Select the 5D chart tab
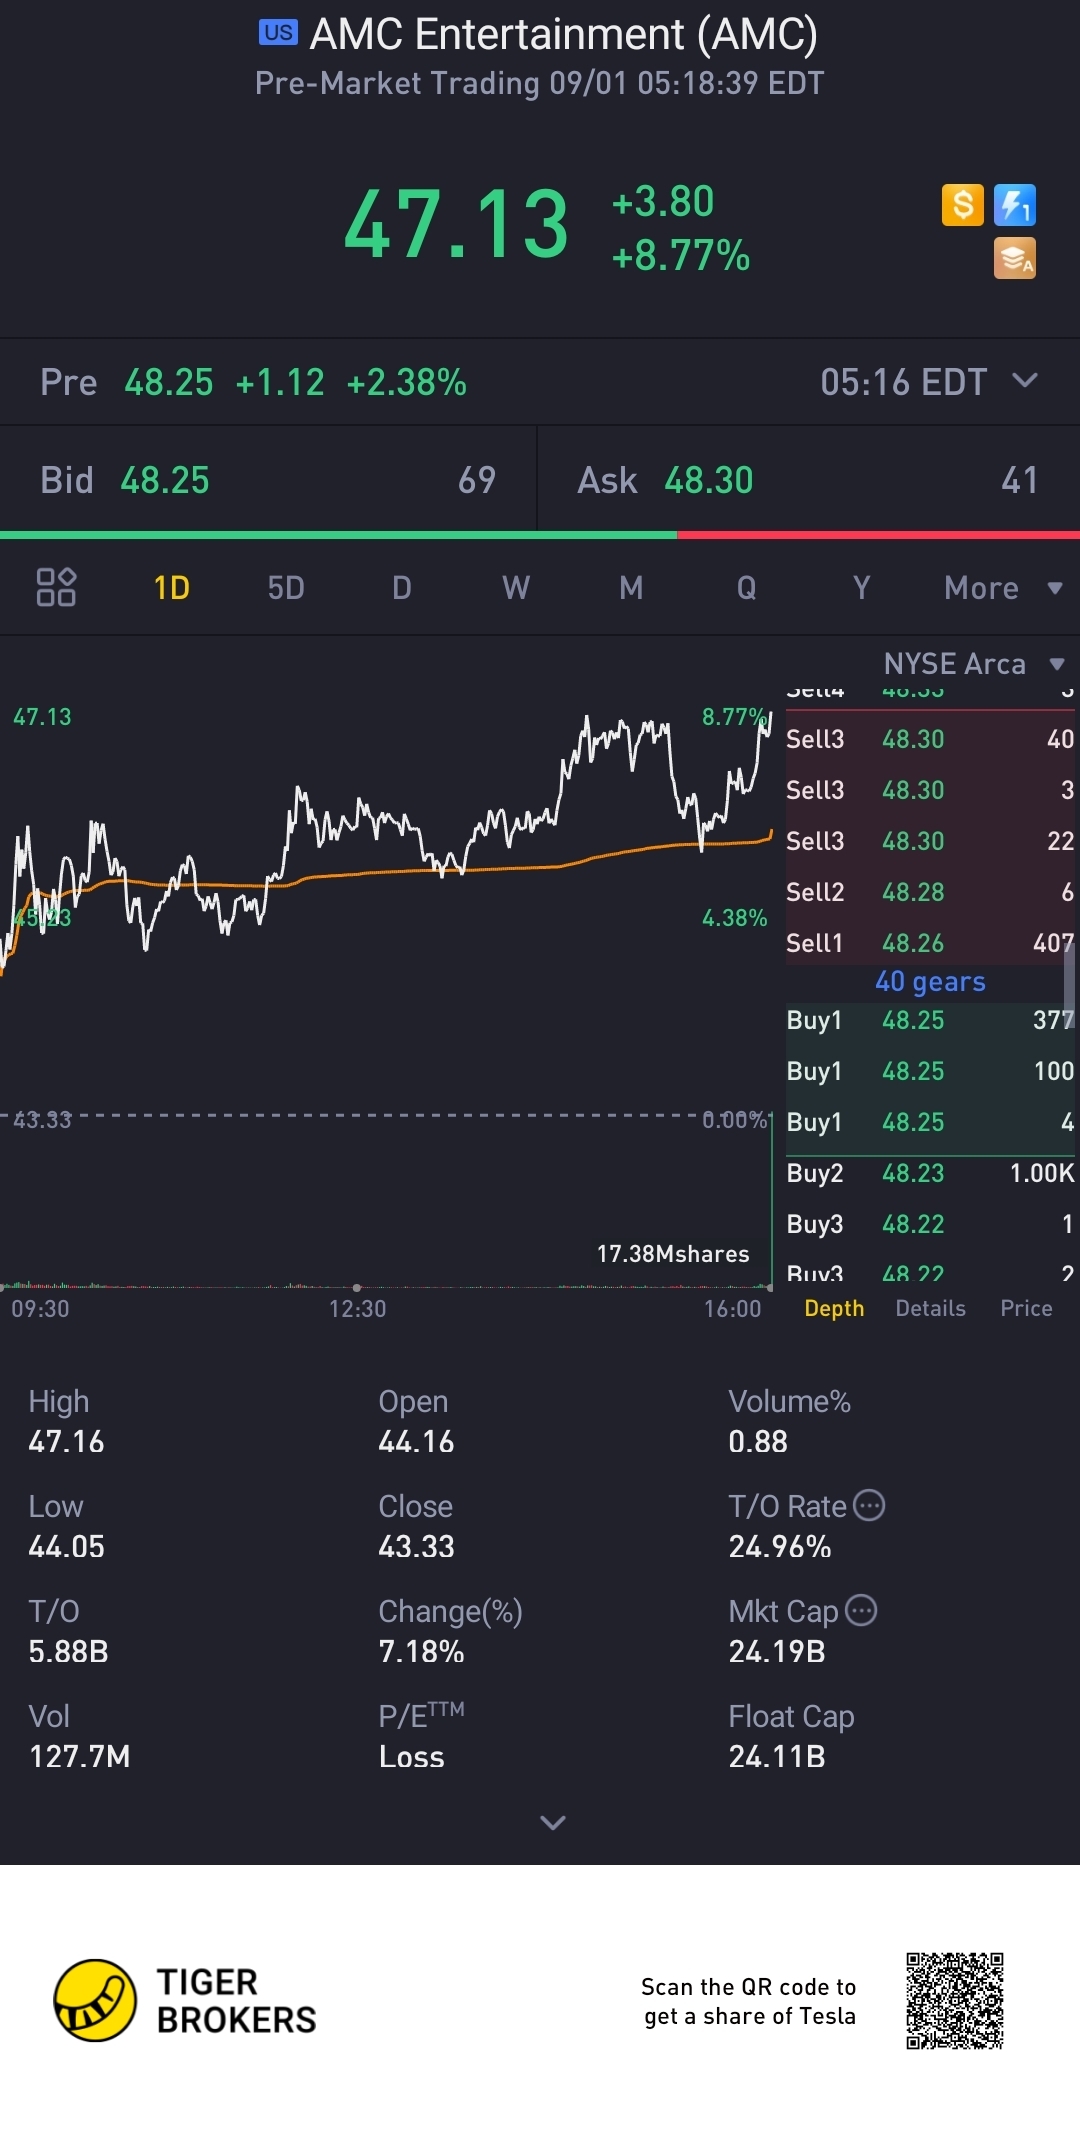The height and width of the screenshot is (2137, 1080). (286, 587)
